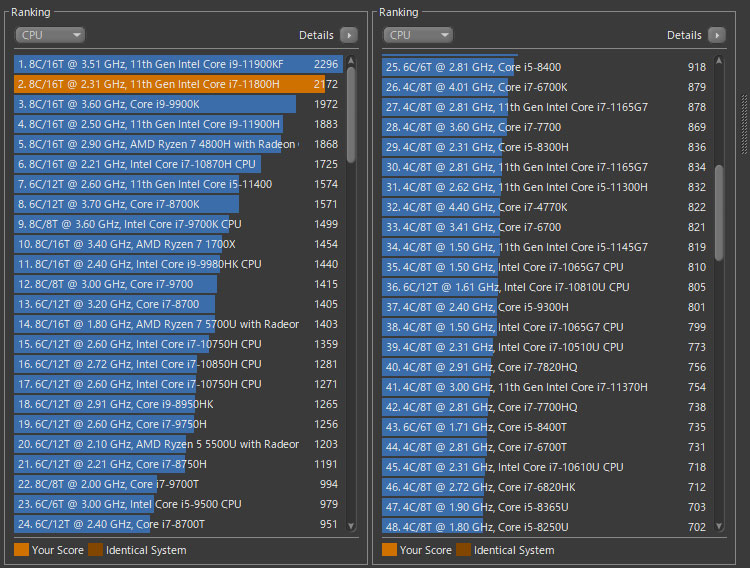Open the CPU dropdown in the right Ranking panel
Viewport: 750px width, 568px height.
coord(418,35)
